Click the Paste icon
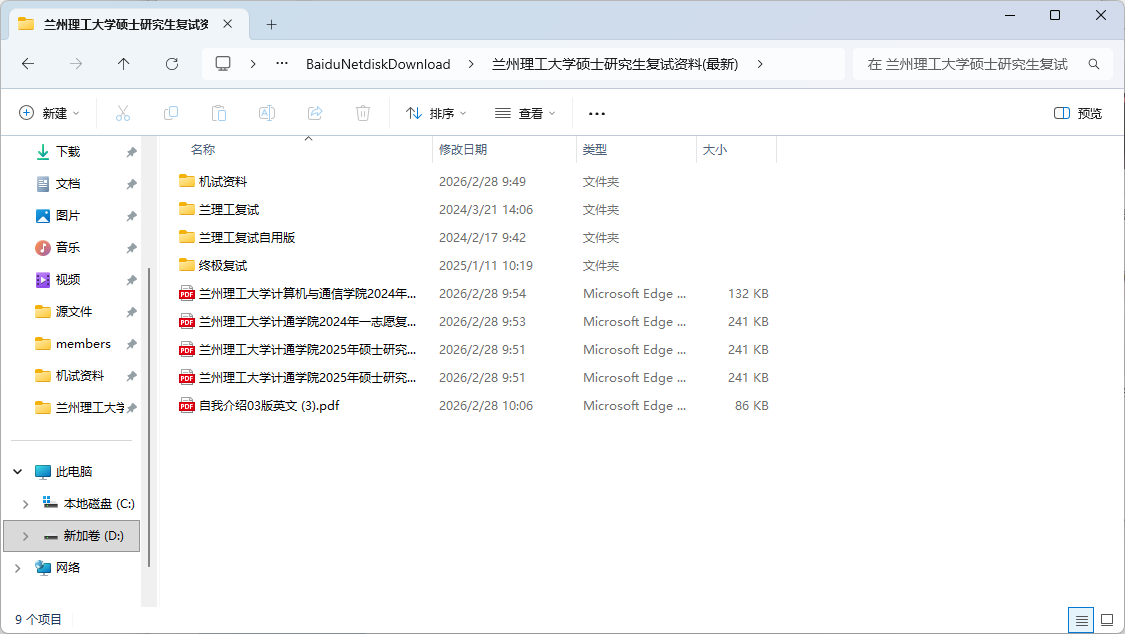Viewport: 1125px width, 634px height. pyautogui.click(x=218, y=113)
